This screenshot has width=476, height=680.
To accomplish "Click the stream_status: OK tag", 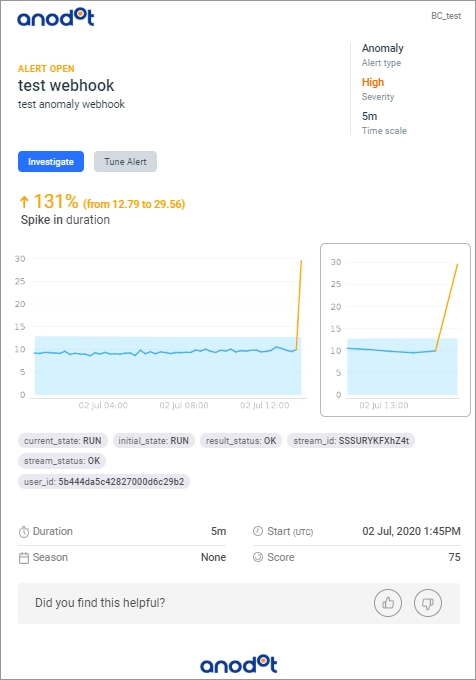I will [62, 461].
